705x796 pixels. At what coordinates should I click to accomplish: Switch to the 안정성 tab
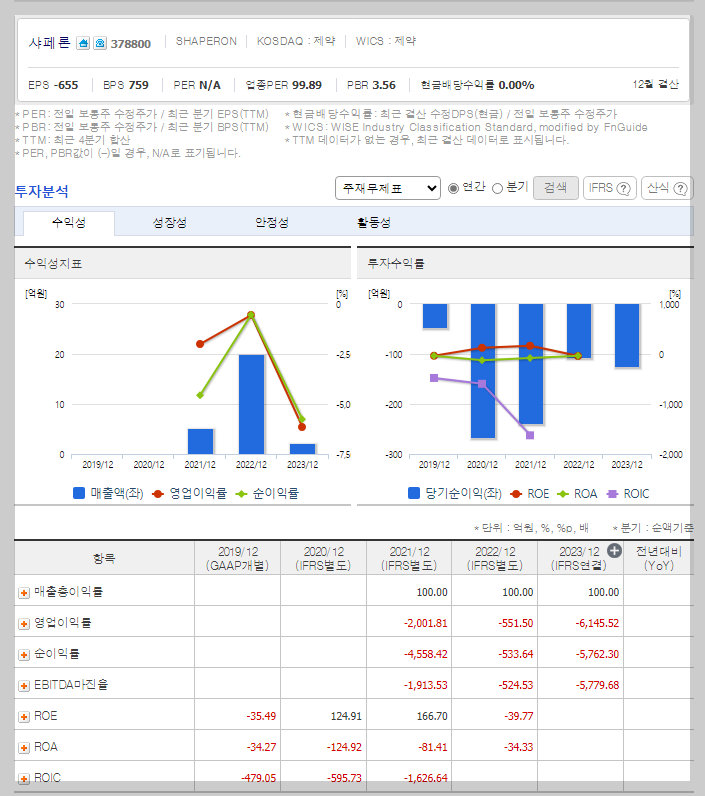pos(272,223)
